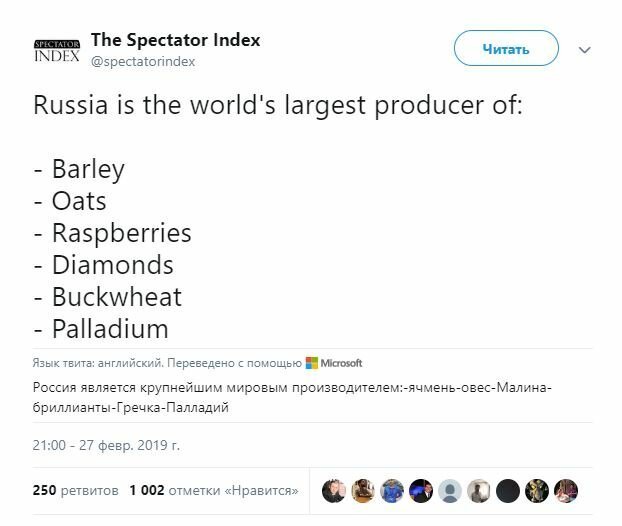
Task: Click the 'Russia is the world's largest producer' text
Action: coord(278,105)
